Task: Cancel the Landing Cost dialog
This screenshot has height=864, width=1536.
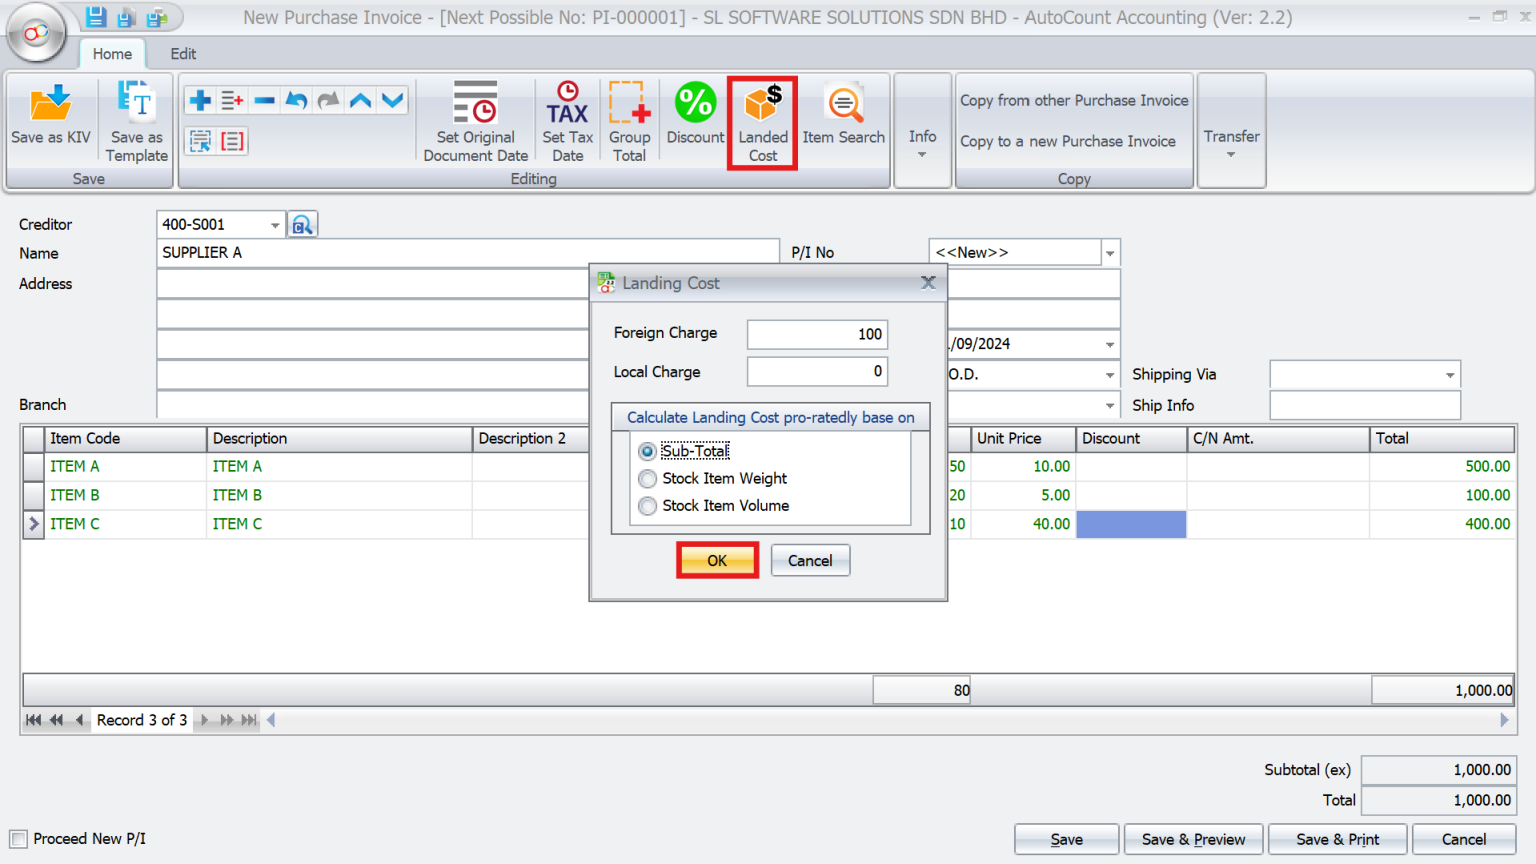Action: (810, 560)
